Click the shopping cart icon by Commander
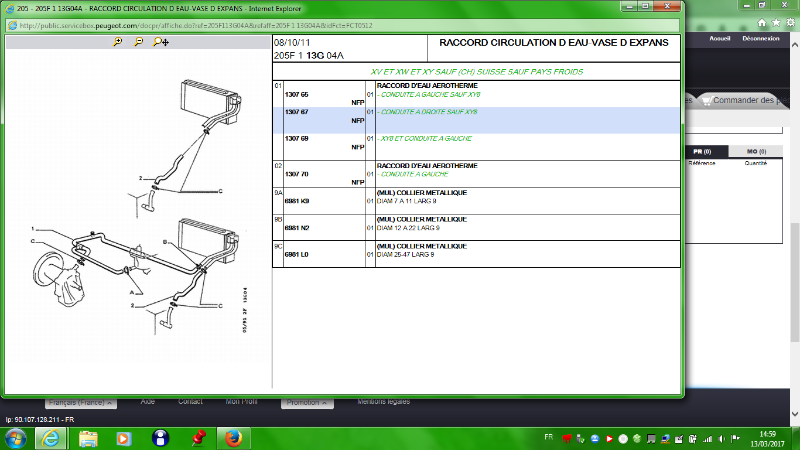The height and width of the screenshot is (450, 800). 706,101
